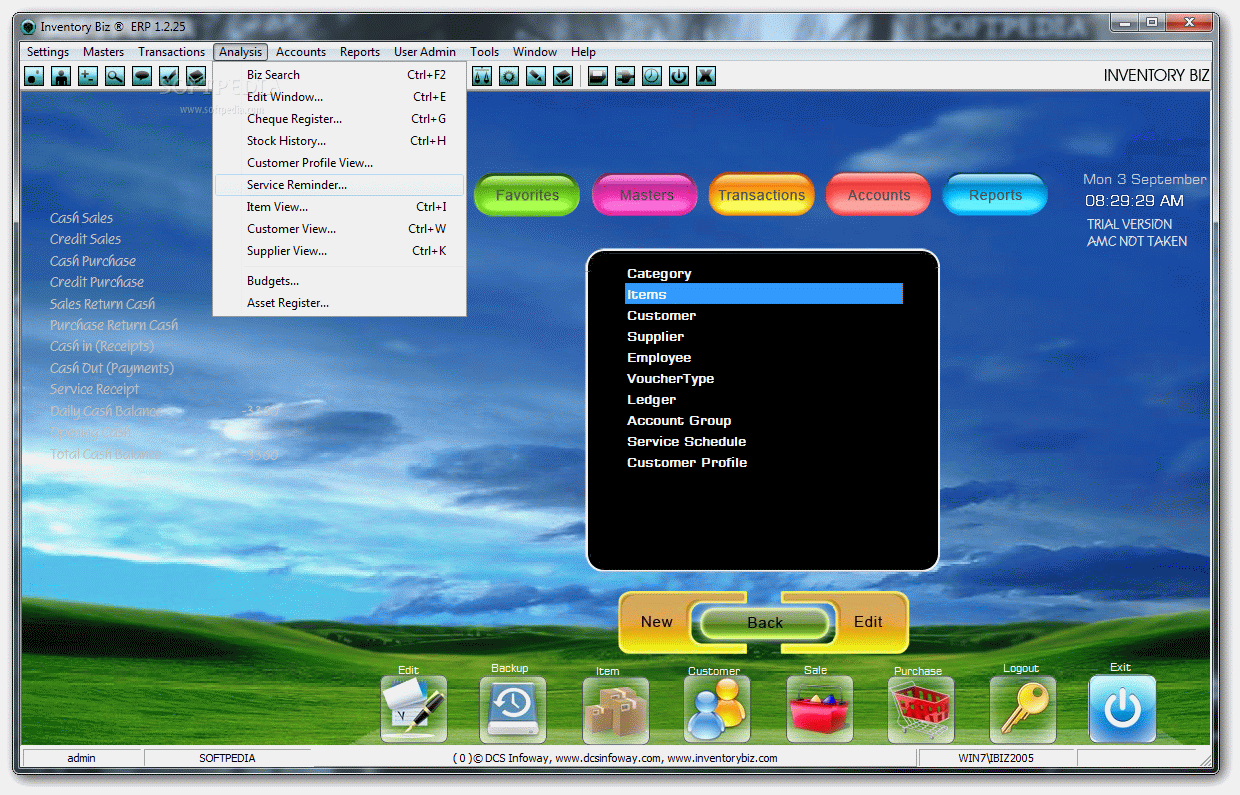Screen dimensions: 1240x795
Task: Click the Credit Purchase shortcut link
Action: coord(97,282)
